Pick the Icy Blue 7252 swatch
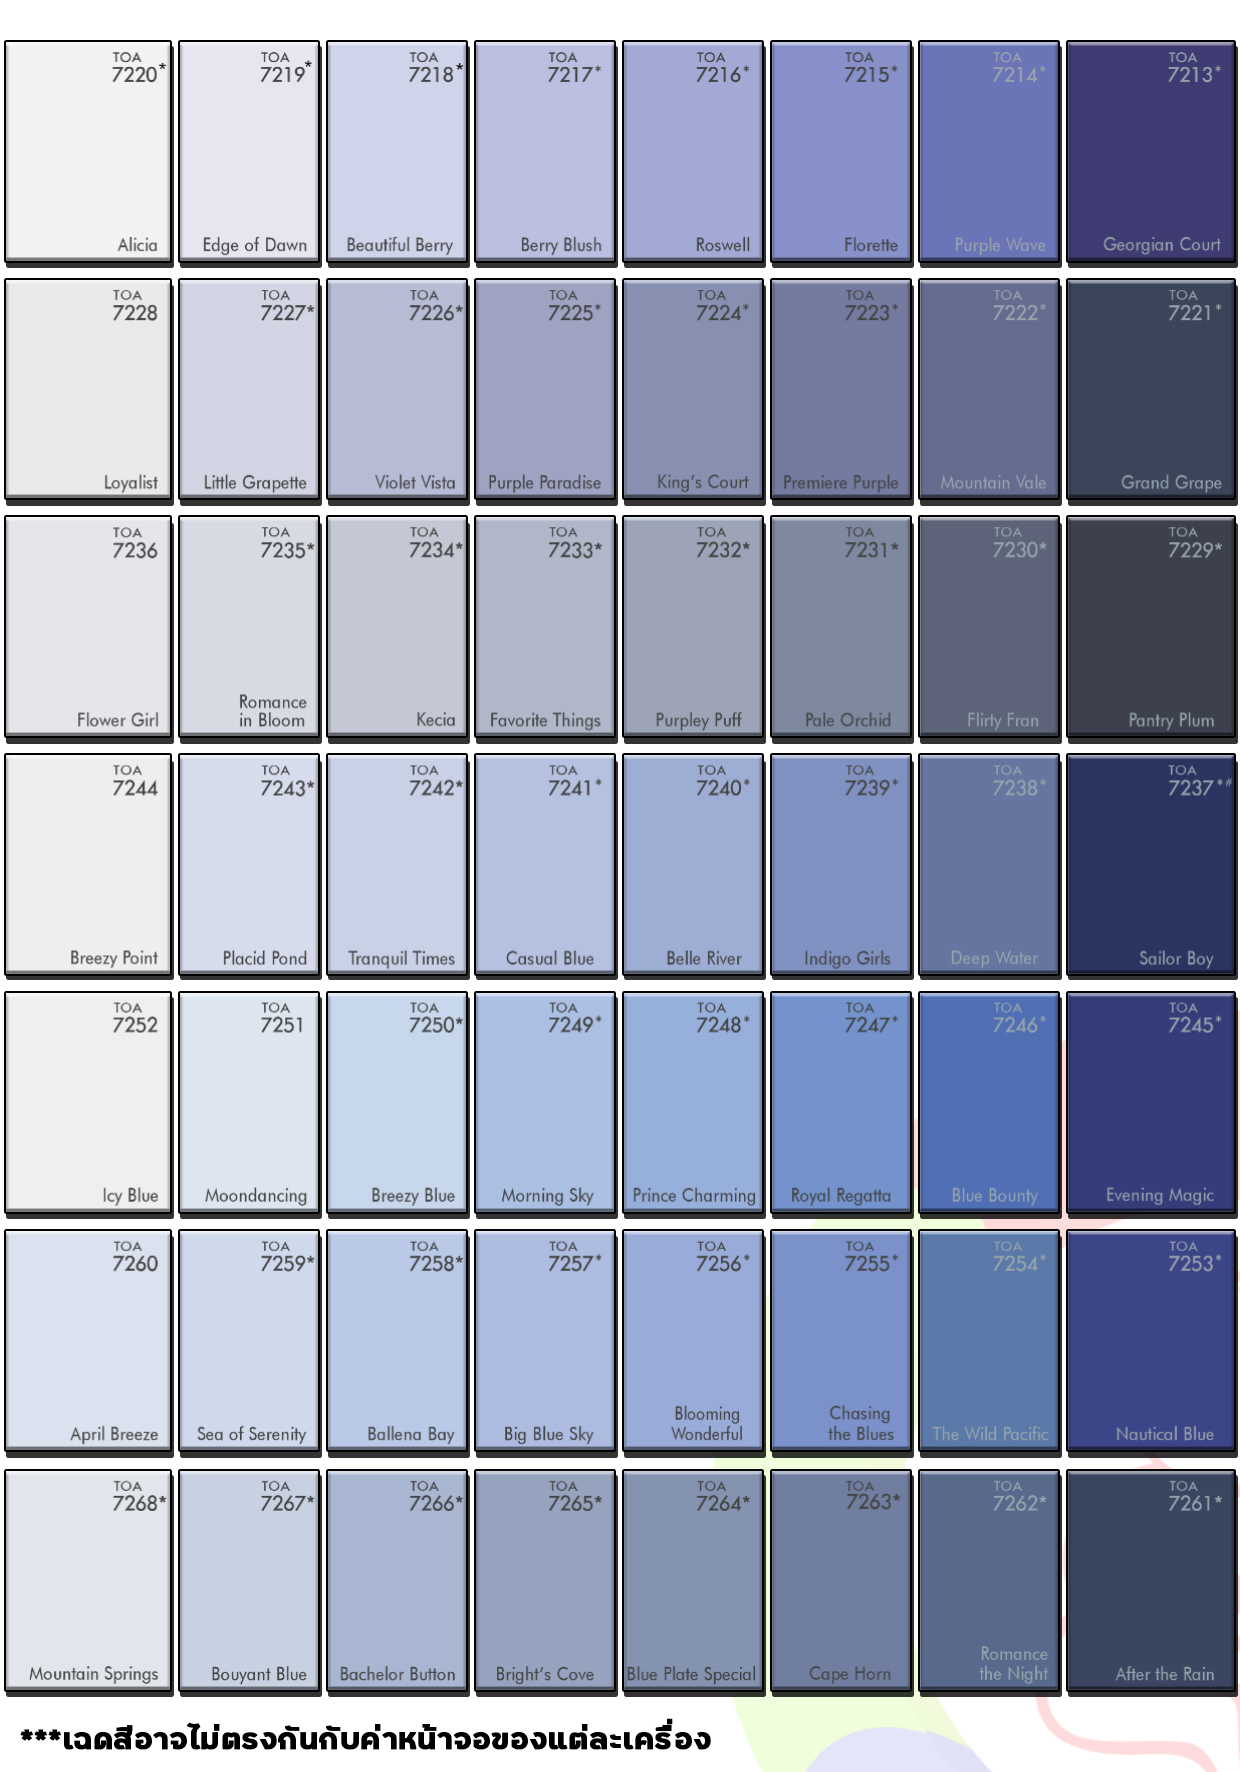This screenshot has width=1240, height=1772. click(88, 1103)
